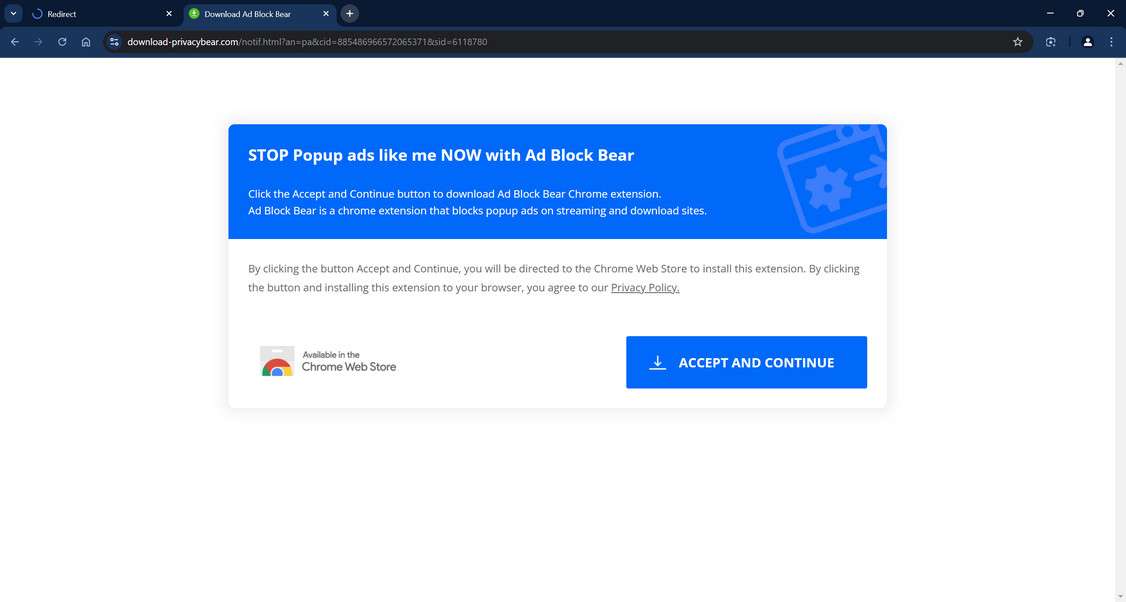Open the Privacy Policy link
Image resolution: width=1126 pixels, height=602 pixels.
[x=644, y=287]
